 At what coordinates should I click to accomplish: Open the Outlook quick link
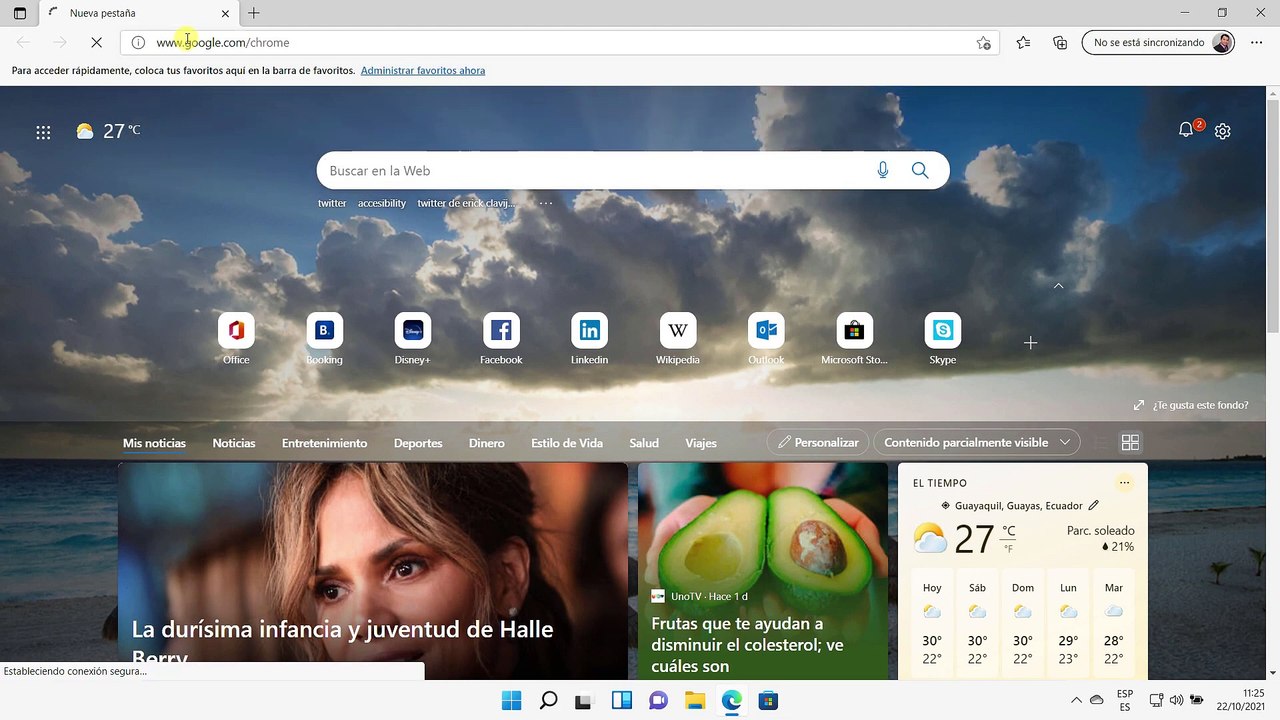pyautogui.click(x=766, y=339)
